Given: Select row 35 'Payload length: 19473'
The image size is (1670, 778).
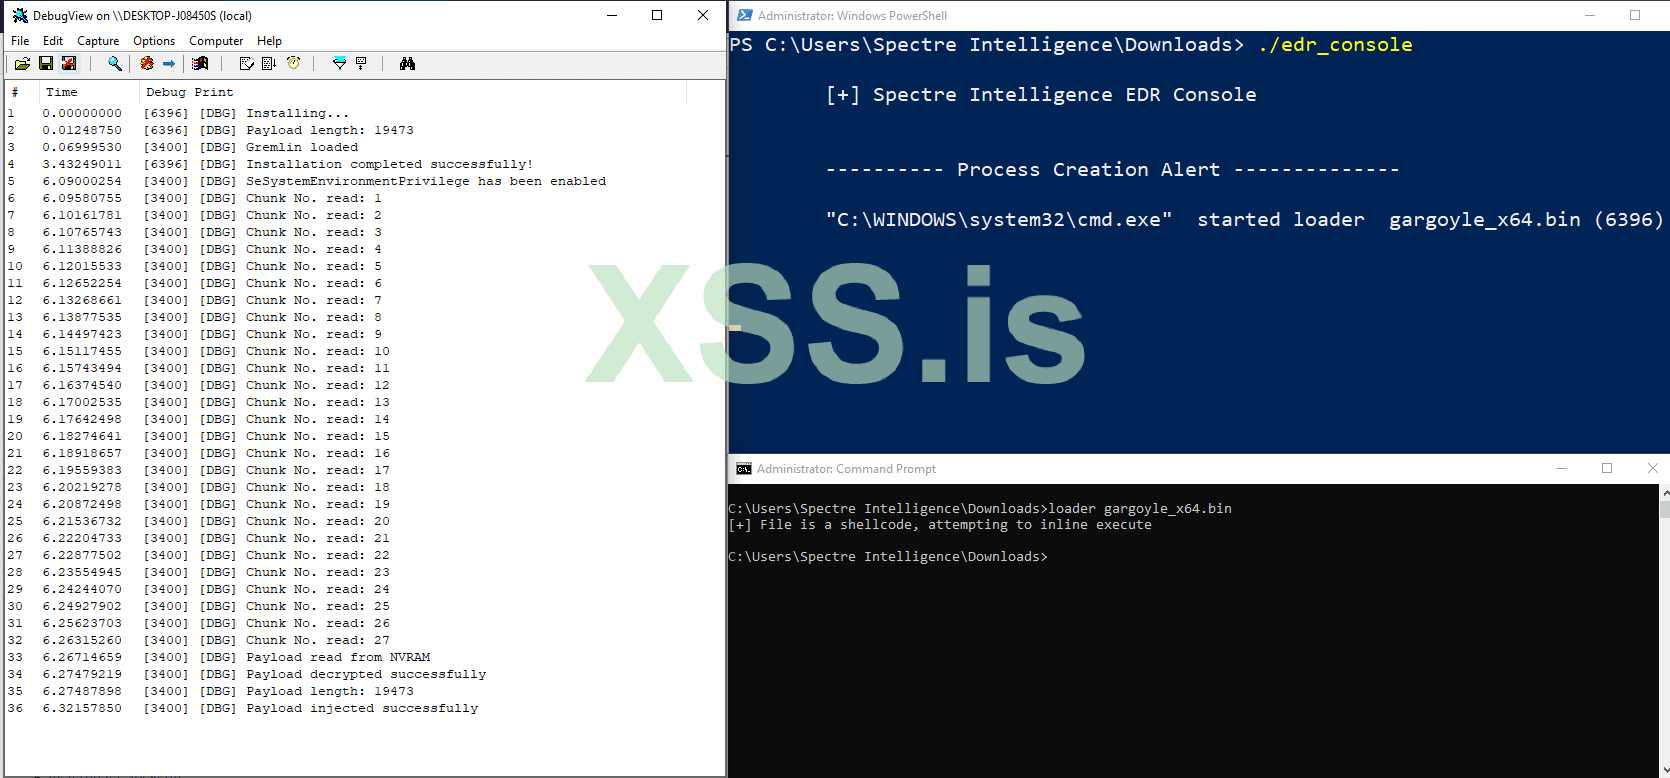Looking at the screenshot, I should click(x=365, y=692).
